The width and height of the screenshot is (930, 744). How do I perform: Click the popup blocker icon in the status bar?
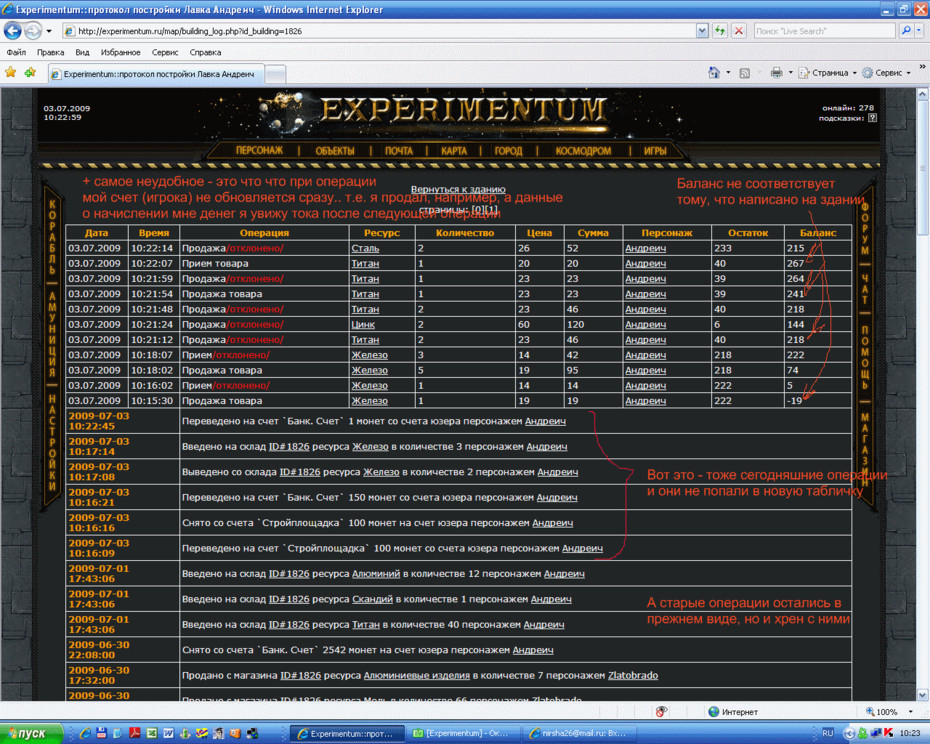tap(662, 711)
